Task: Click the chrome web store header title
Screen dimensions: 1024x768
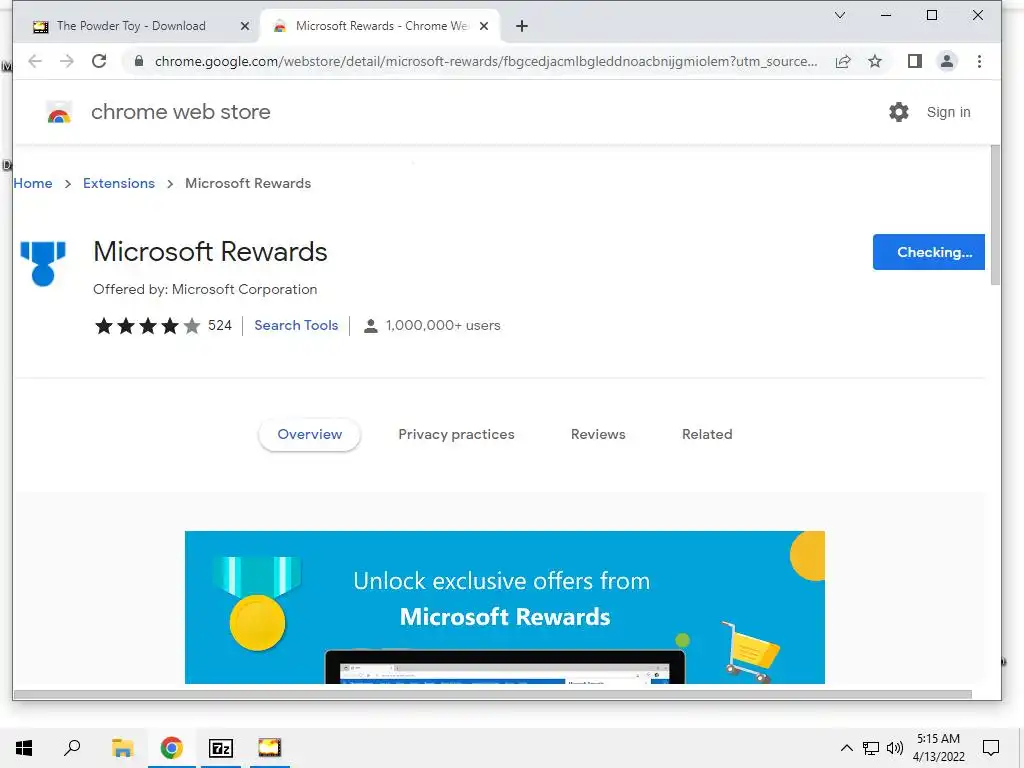Action: pyautogui.click(x=180, y=112)
